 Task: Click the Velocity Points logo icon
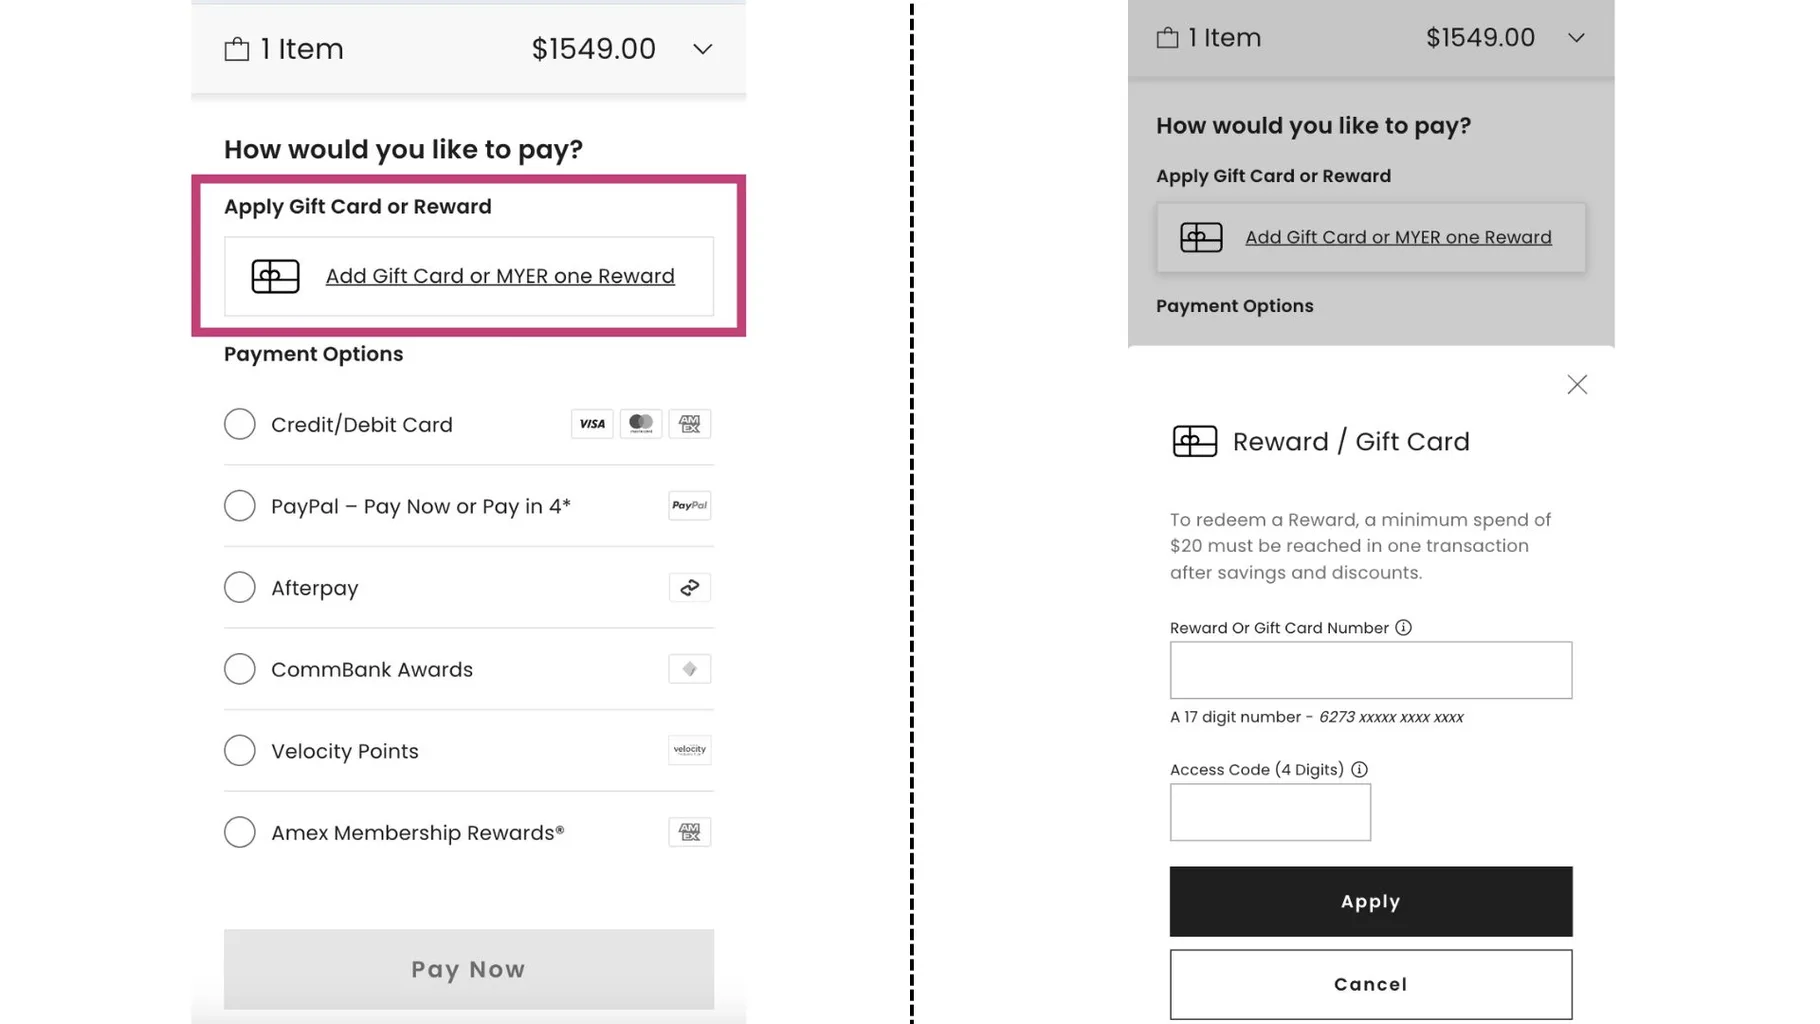(x=689, y=750)
